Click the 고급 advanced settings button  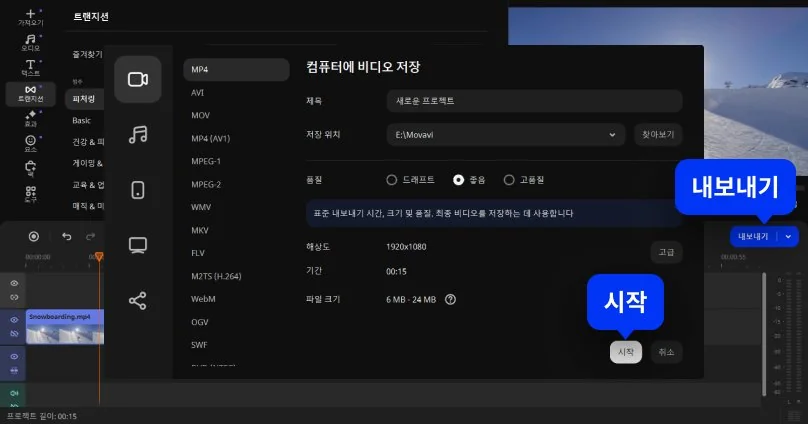[666, 252]
